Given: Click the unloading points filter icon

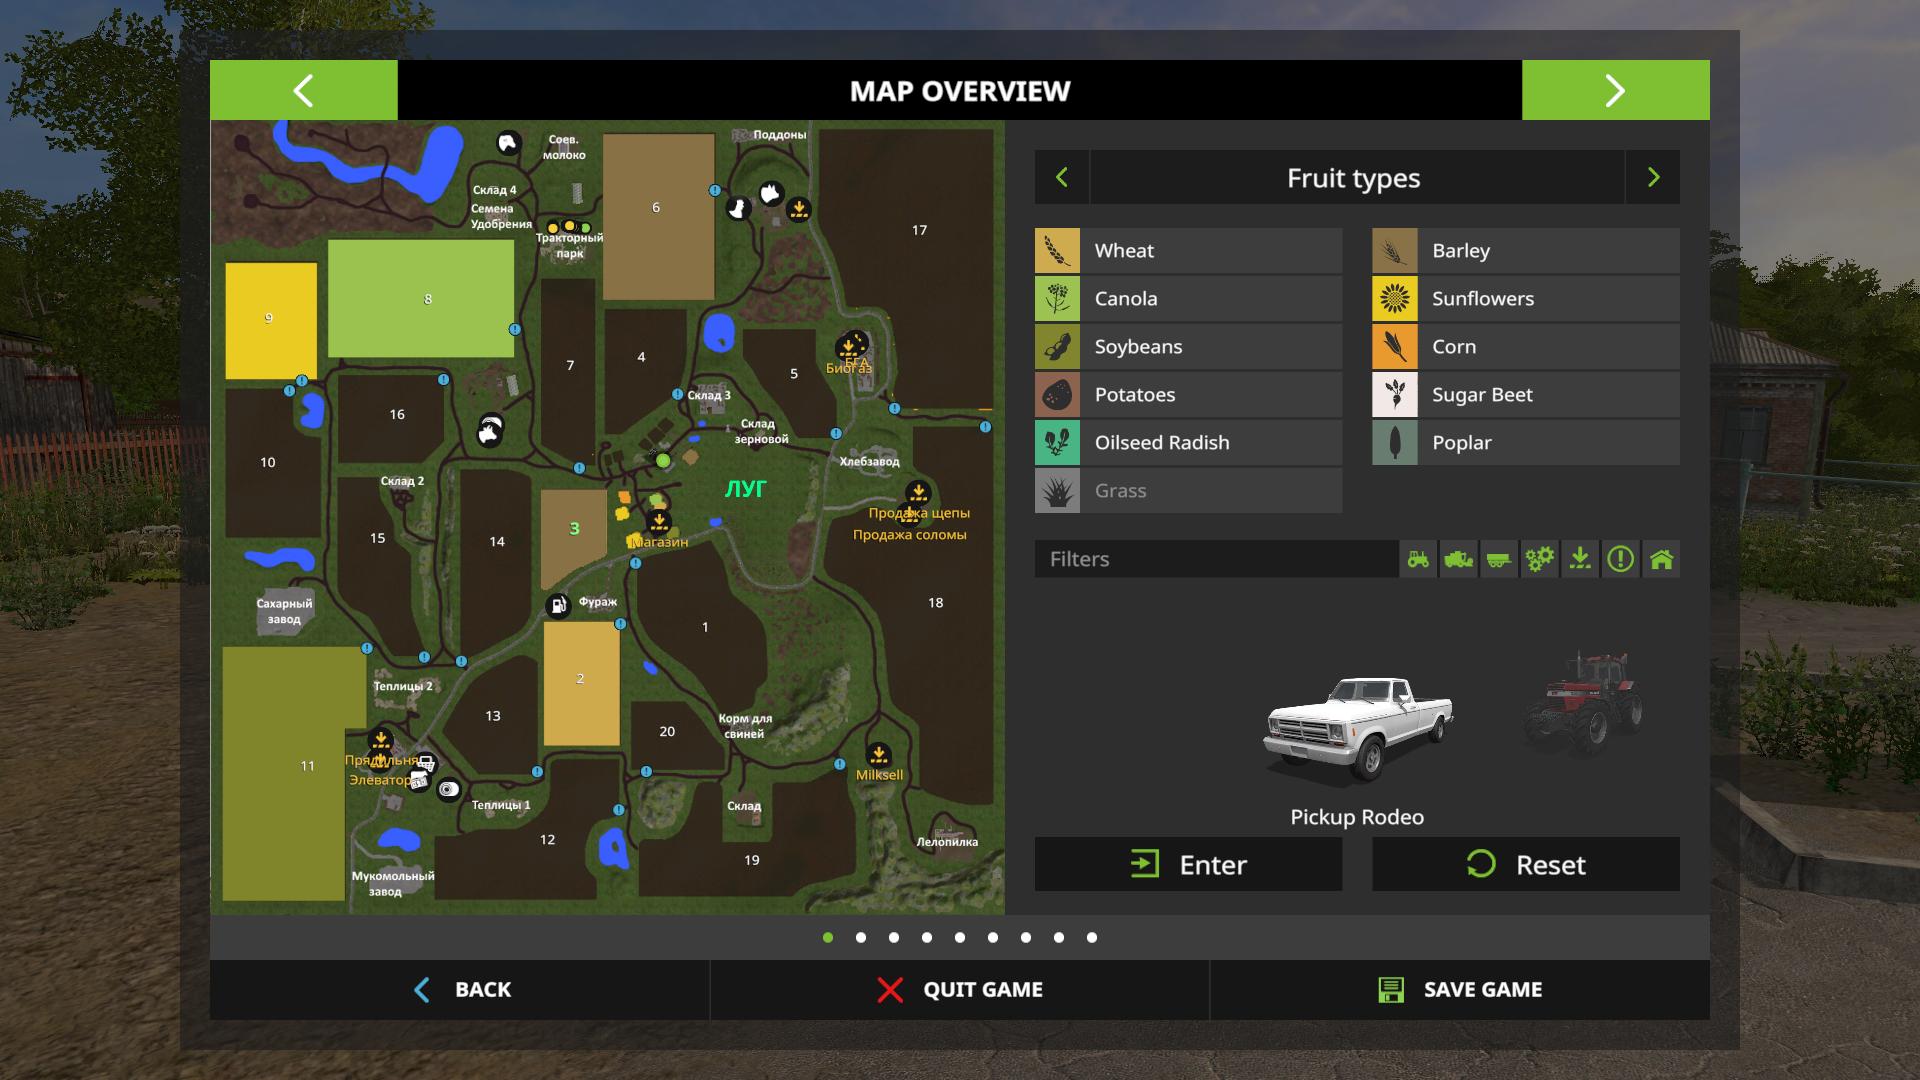Looking at the screenshot, I should pos(1580,559).
